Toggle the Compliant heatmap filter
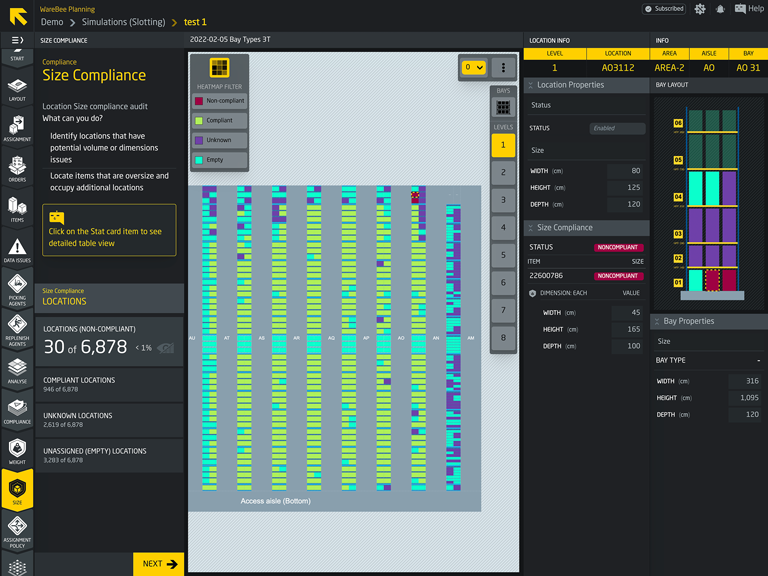Image resolution: width=768 pixels, height=576 pixels. click(x=219, y=120)
